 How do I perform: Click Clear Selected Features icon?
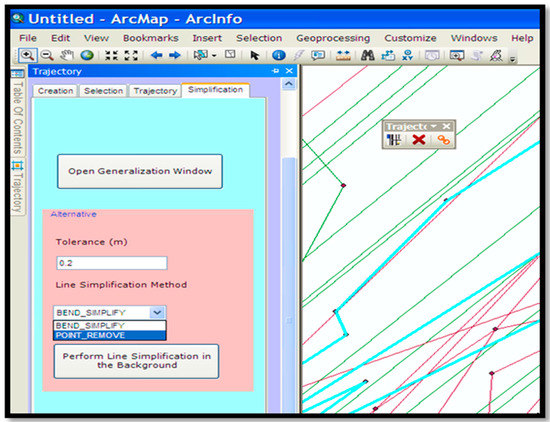tap(230, 54)
